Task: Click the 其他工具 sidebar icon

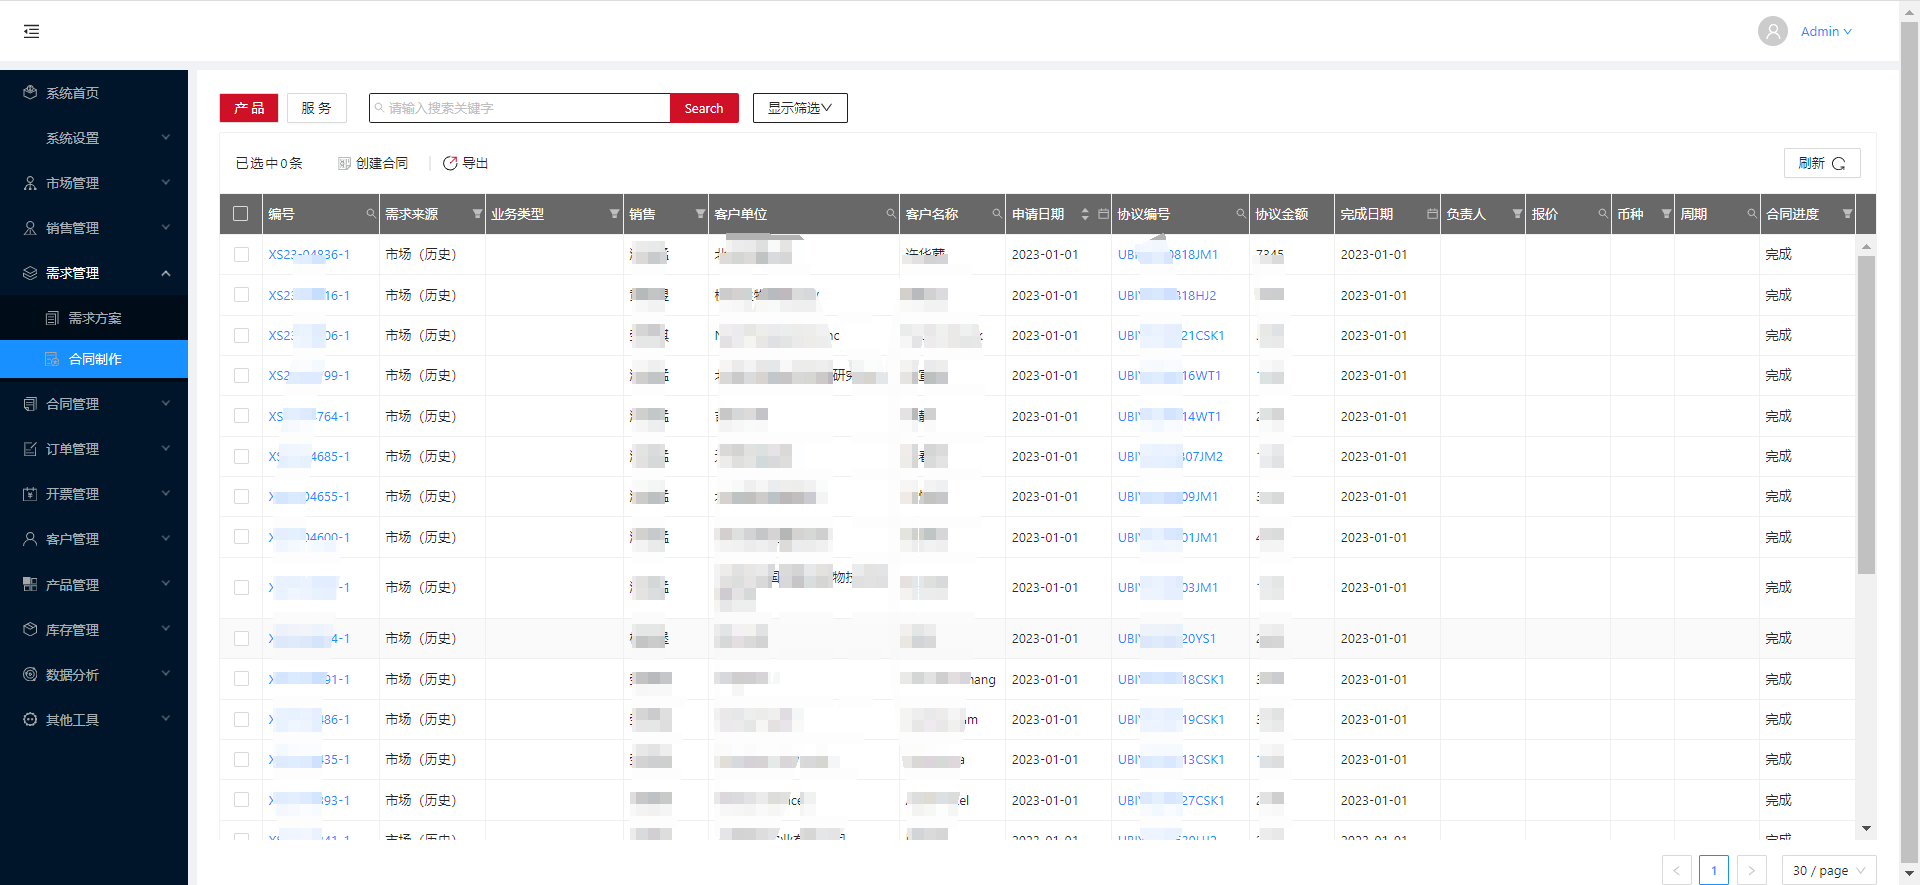Action: click(x=30, y=720)
